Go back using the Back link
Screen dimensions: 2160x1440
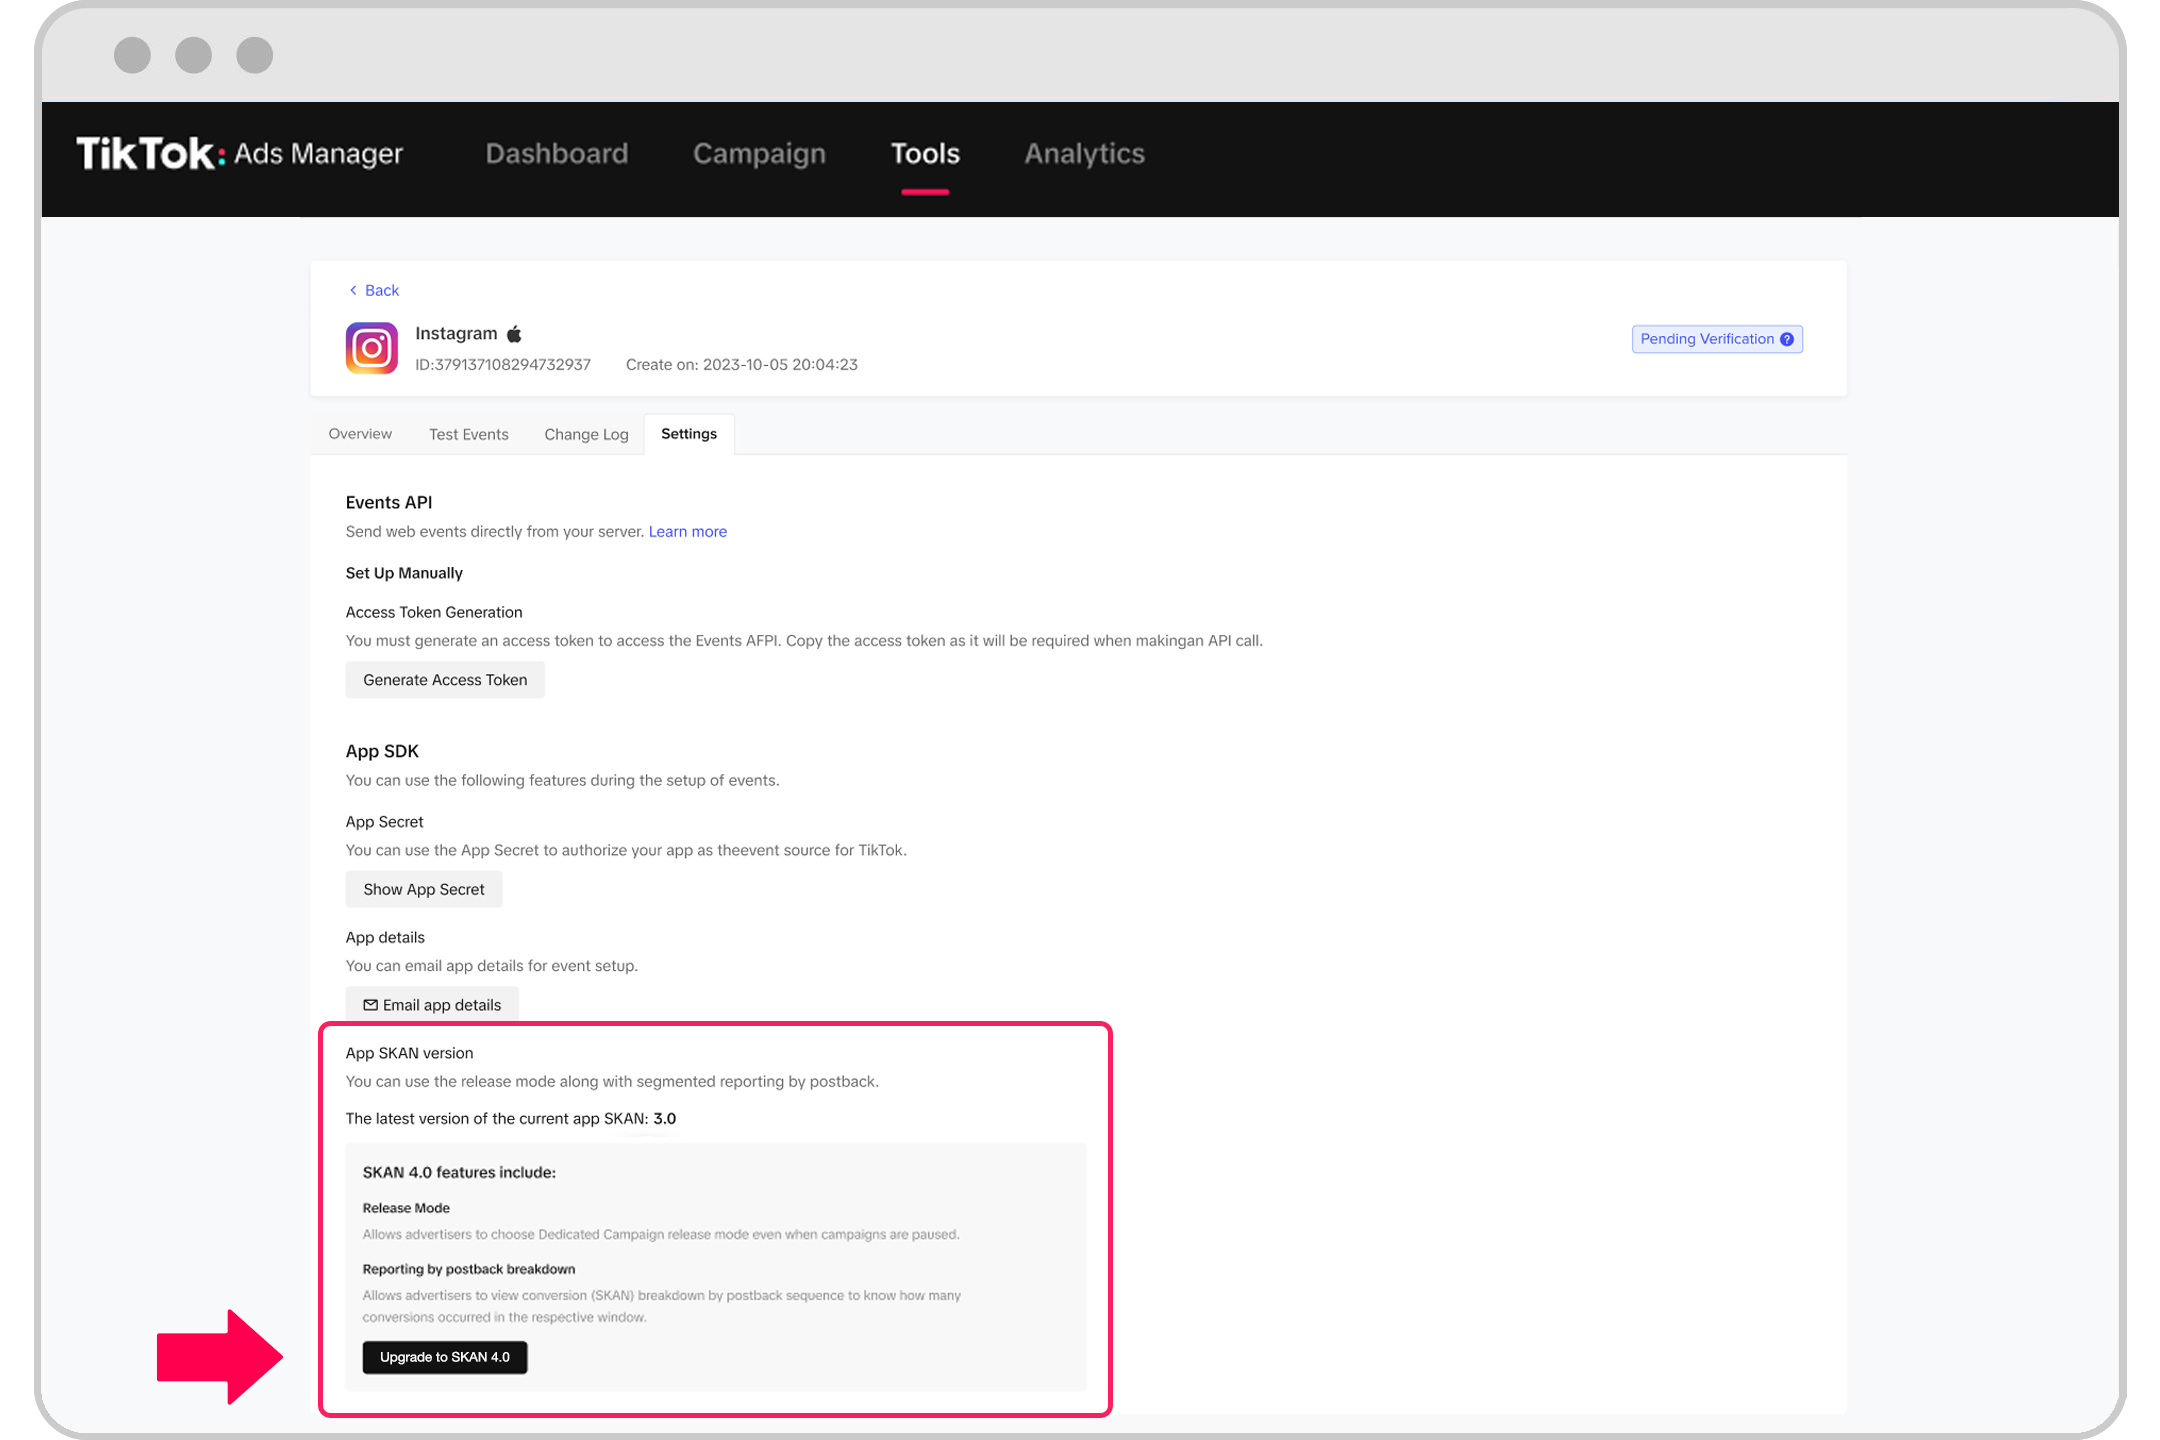373,290
